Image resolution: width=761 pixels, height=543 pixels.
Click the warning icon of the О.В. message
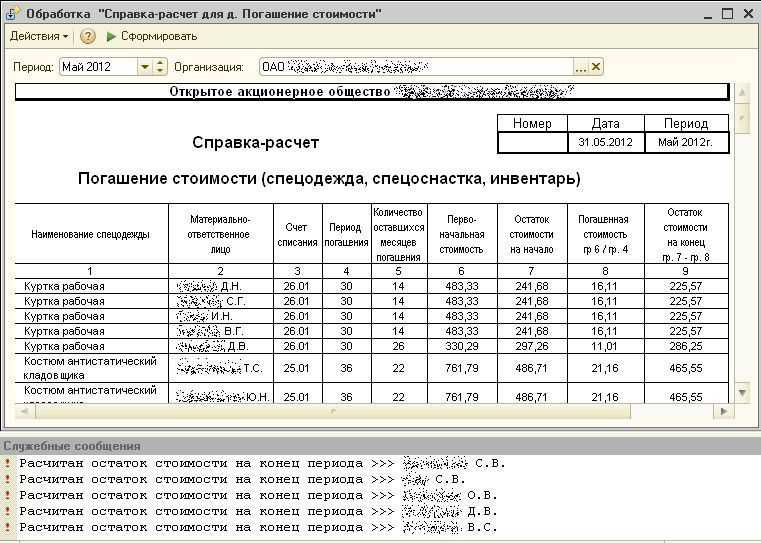[8, 495]
